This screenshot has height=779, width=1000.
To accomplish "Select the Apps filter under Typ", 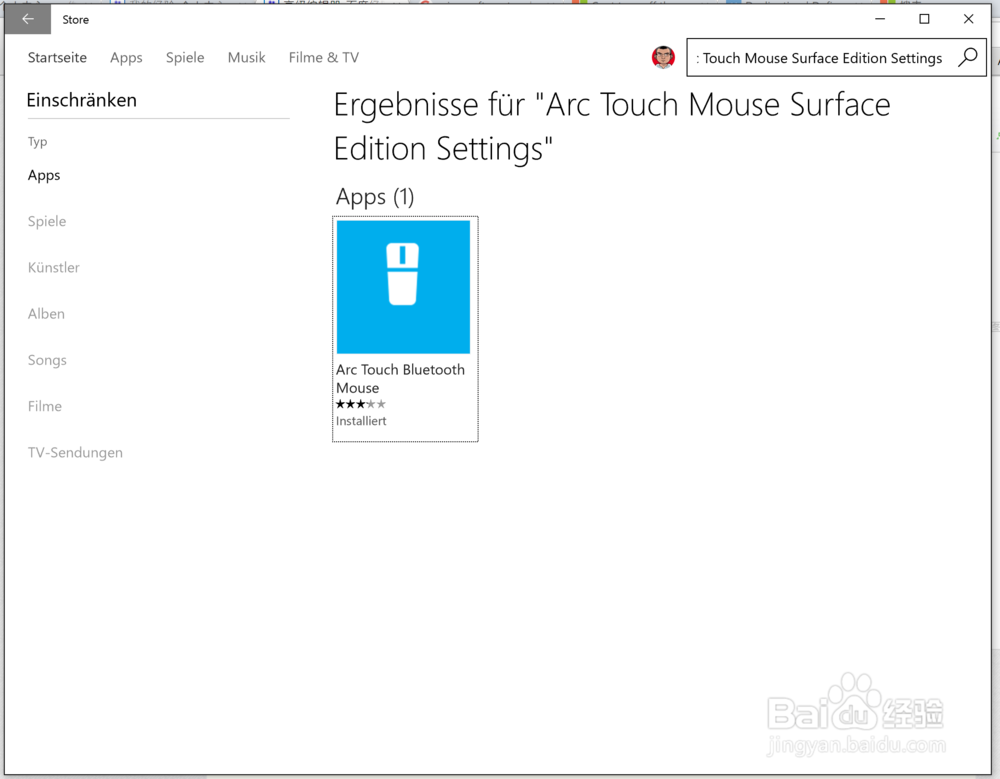I will point(44,175).
